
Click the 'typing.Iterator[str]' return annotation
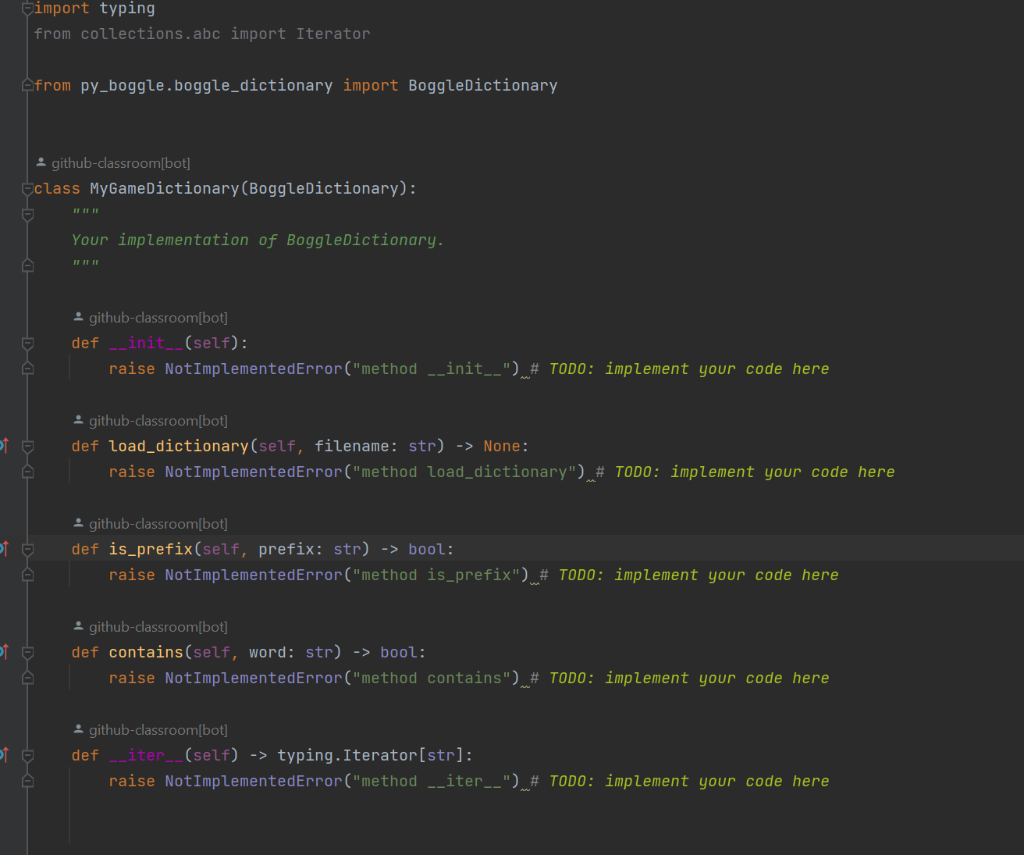[x=371, y=756]
